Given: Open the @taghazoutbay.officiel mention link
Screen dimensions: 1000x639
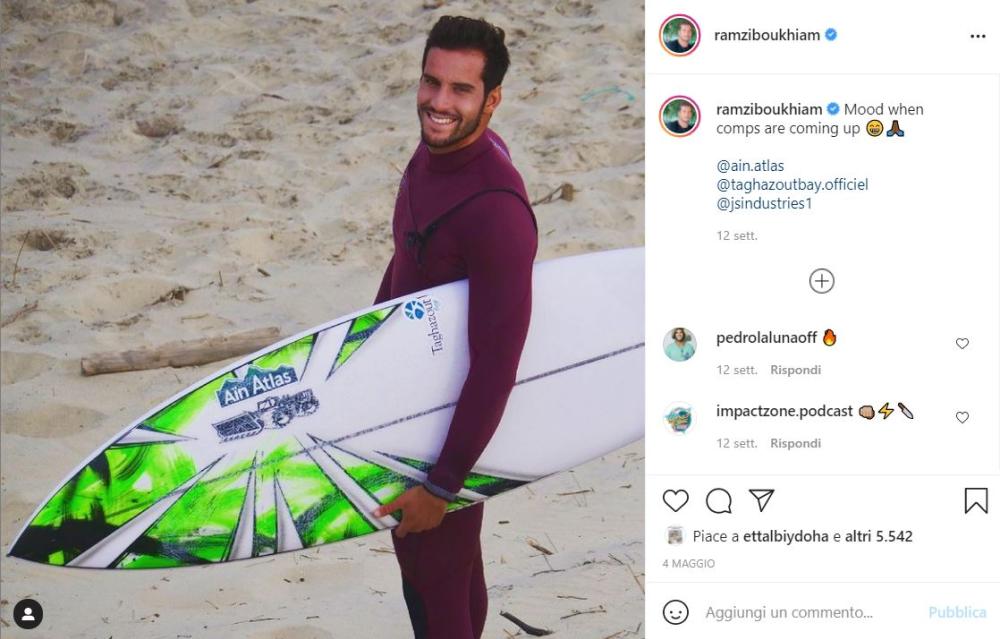Looking at the screenshot, I should click(x=792, y=185).
